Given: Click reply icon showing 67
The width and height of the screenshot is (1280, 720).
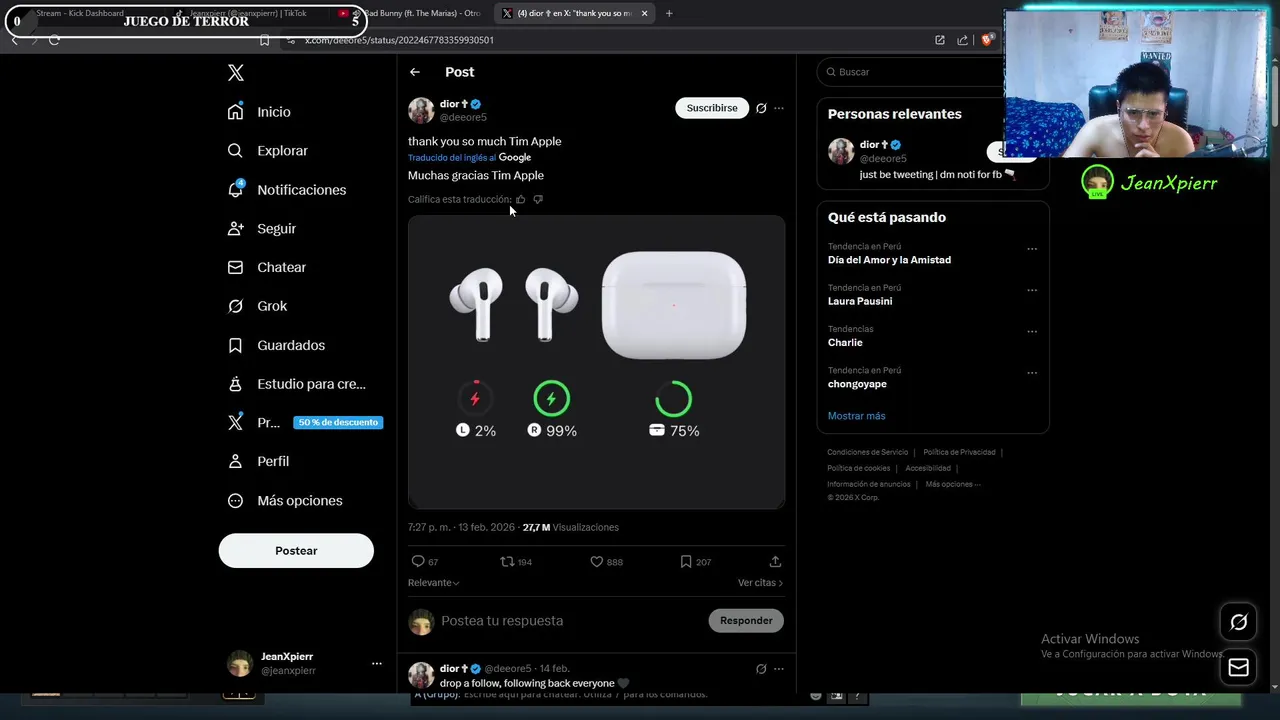Looking at the screenshot, I should [419, 562].
